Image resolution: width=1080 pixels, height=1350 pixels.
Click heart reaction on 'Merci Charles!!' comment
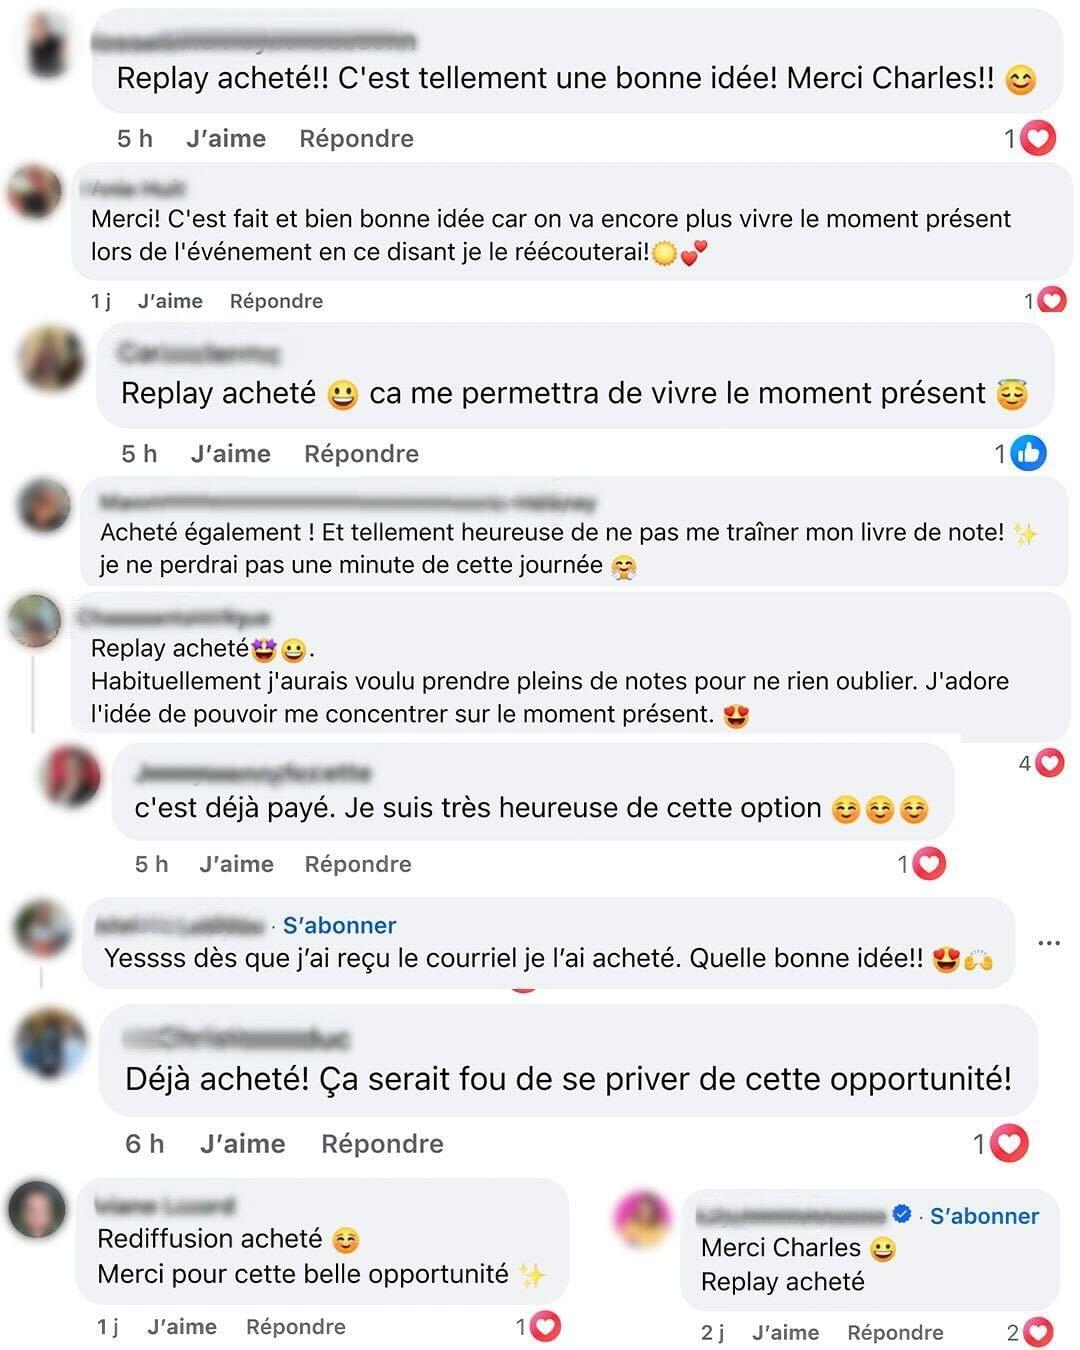pyautogui.click(x=1039, y=138)
